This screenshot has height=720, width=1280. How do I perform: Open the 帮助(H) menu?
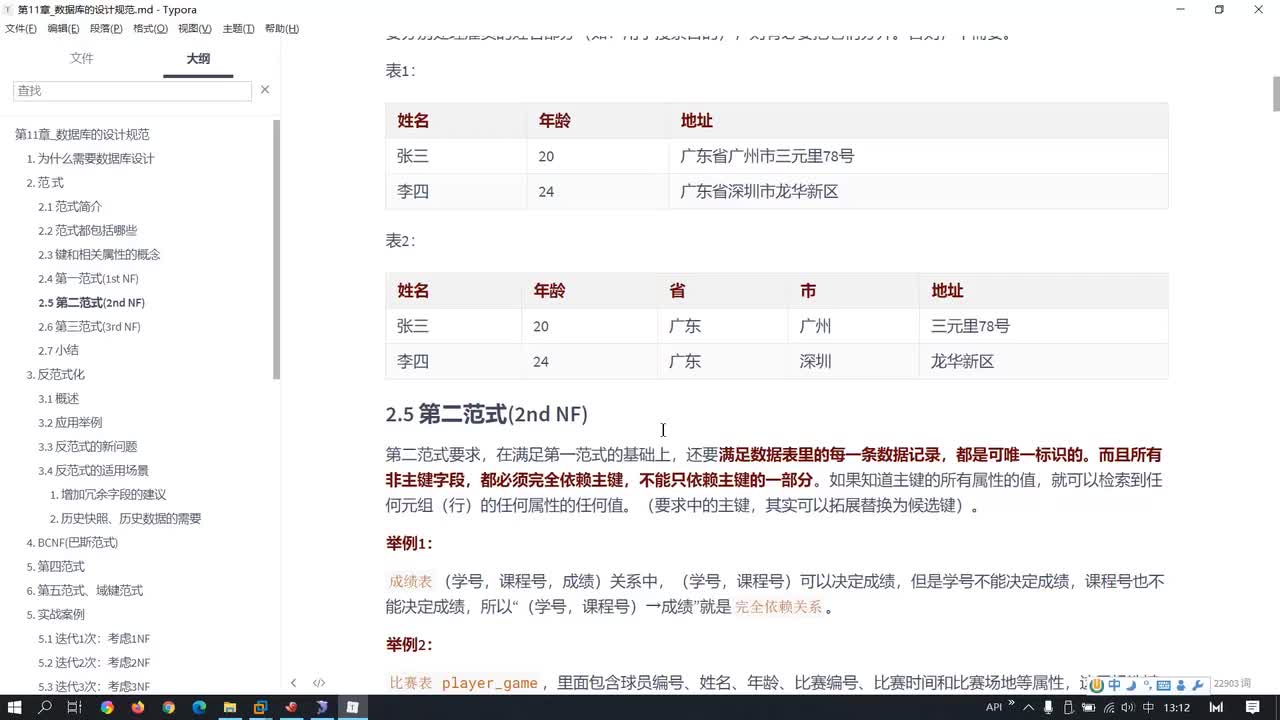[281, 29]
